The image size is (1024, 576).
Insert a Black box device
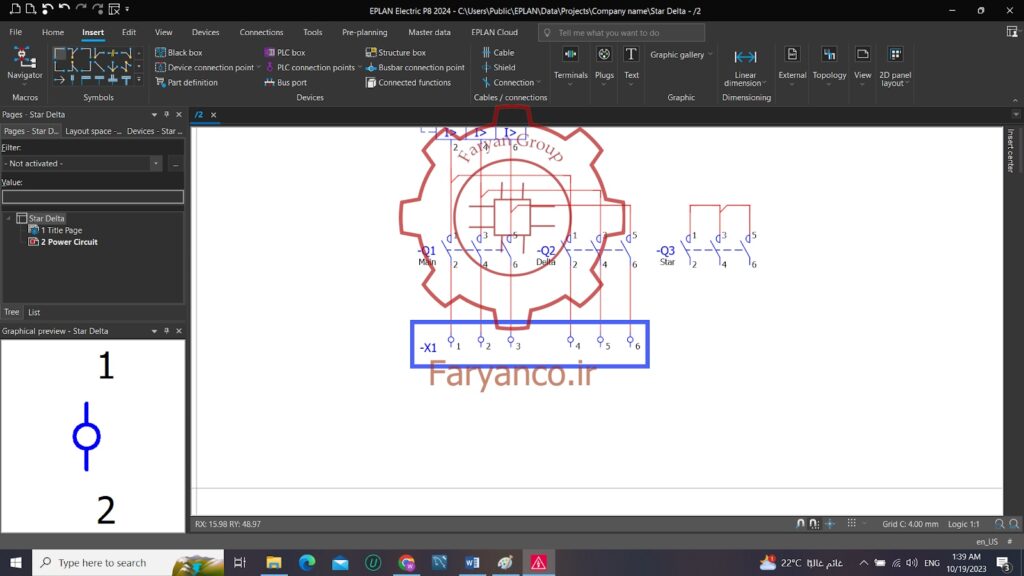(x=178, y=52)
